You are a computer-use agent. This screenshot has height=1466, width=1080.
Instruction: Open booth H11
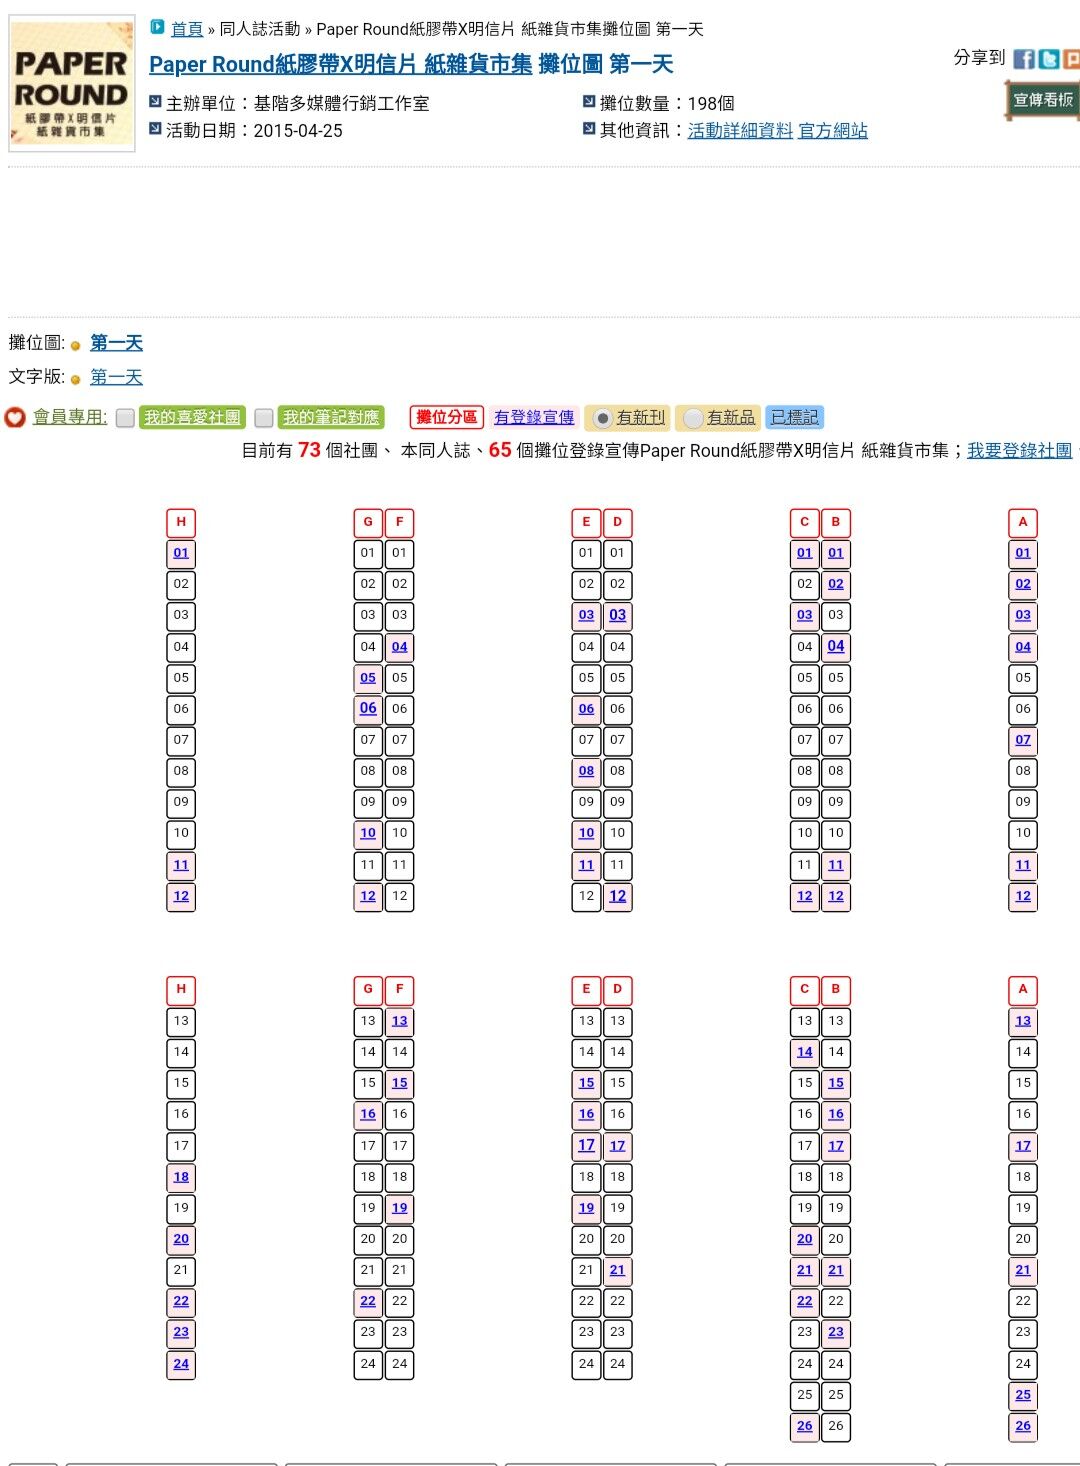click(181, 865)
